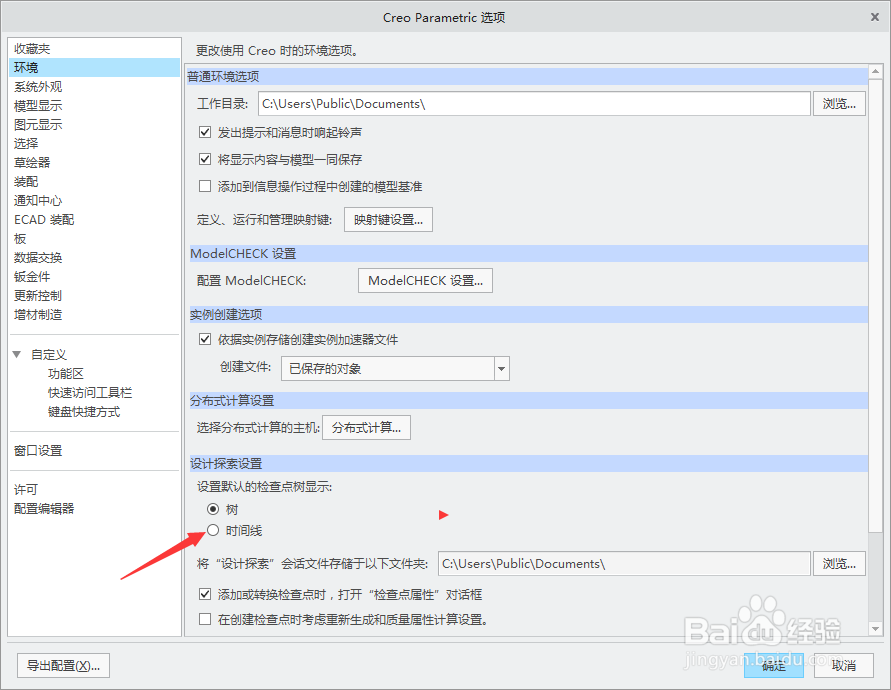Open the 增材制造 settings

(38, 314)
